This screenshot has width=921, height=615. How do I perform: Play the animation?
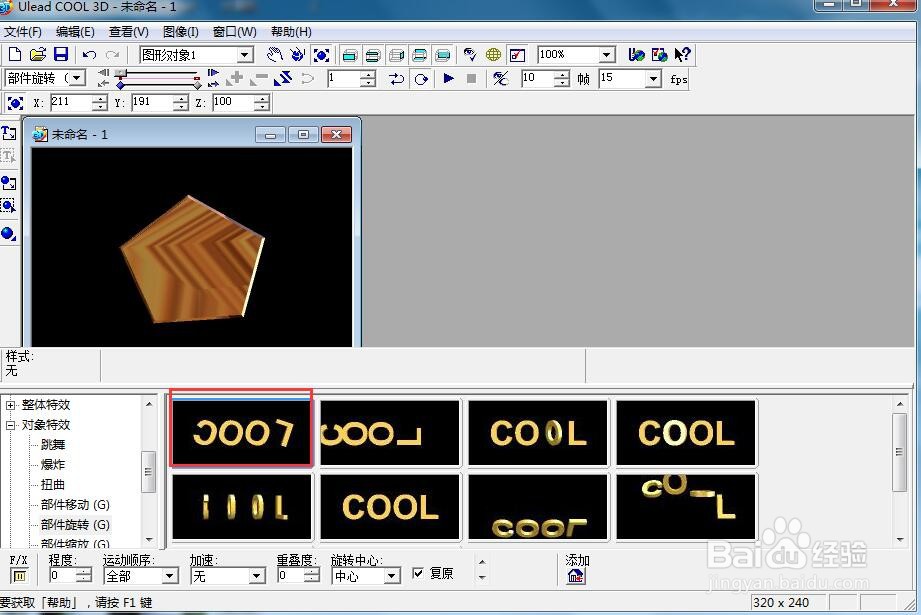(449, 78)
